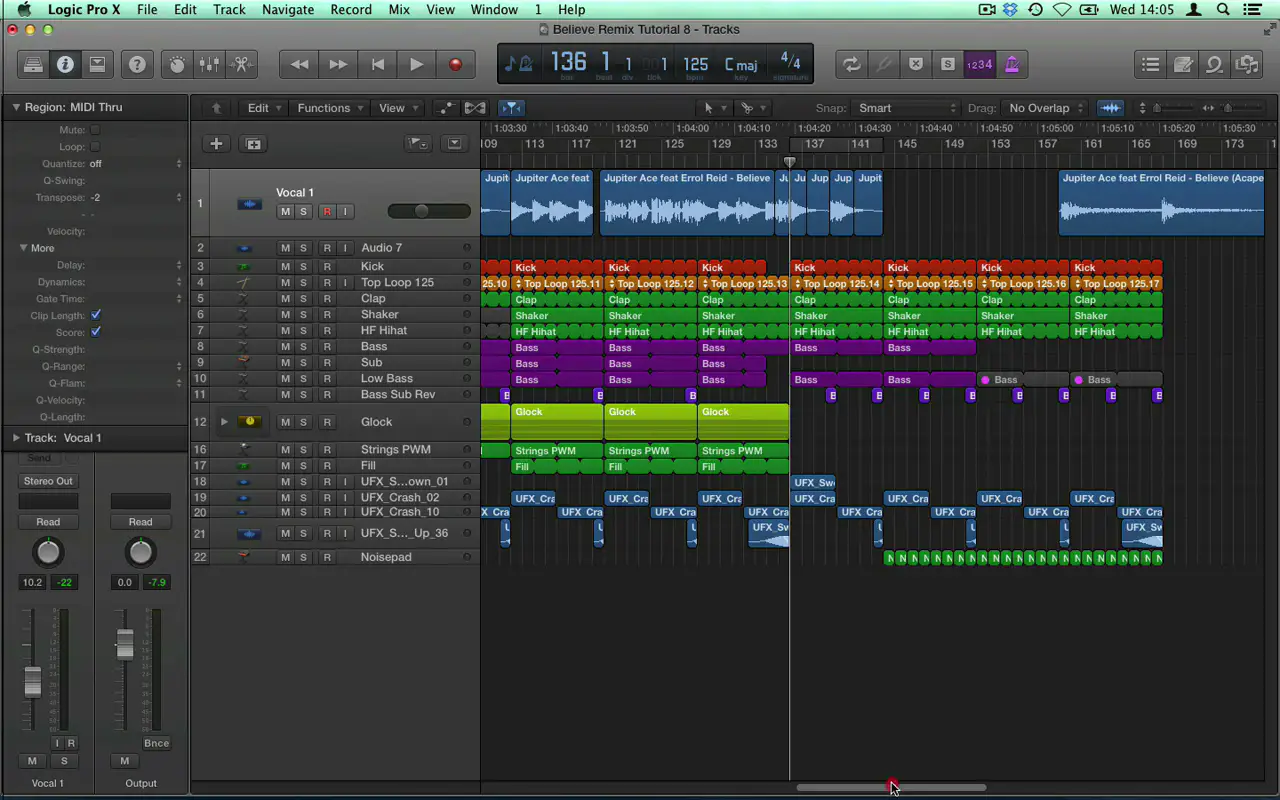
Task: Toggle Replace mode X button
Action: click(x=915, y=64)
